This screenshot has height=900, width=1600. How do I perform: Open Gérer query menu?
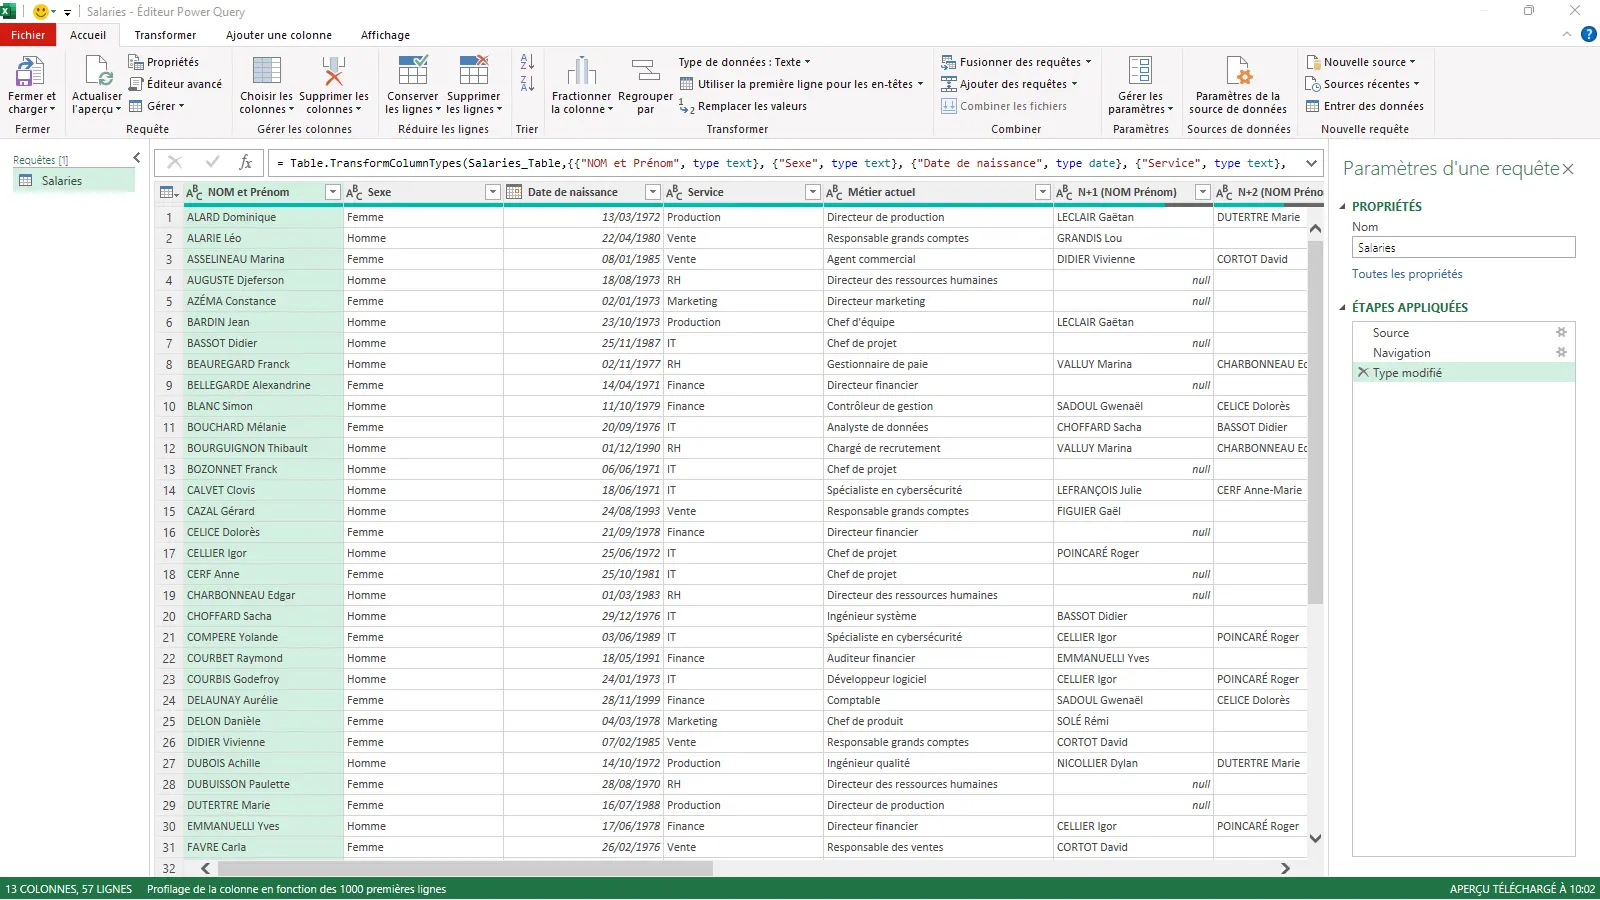coord(157,106)
